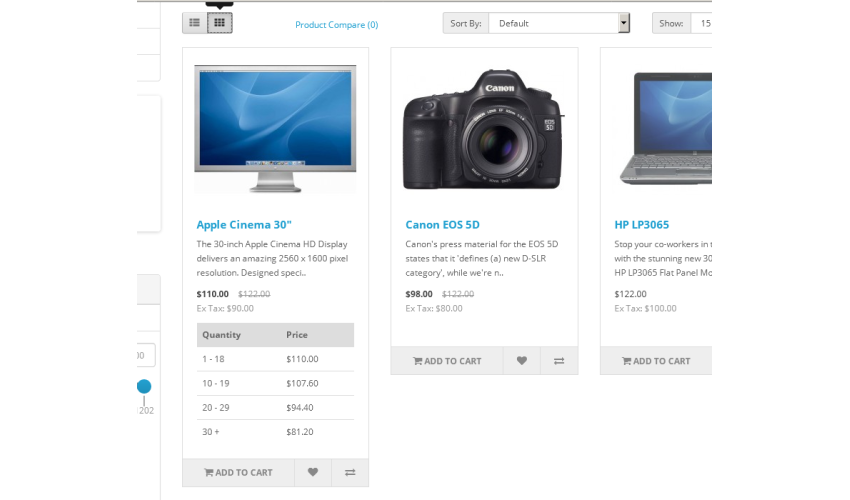Open the HP LP3065 title link
The width and height of the screenshot is (850, 500).
(x=642, y=225)
